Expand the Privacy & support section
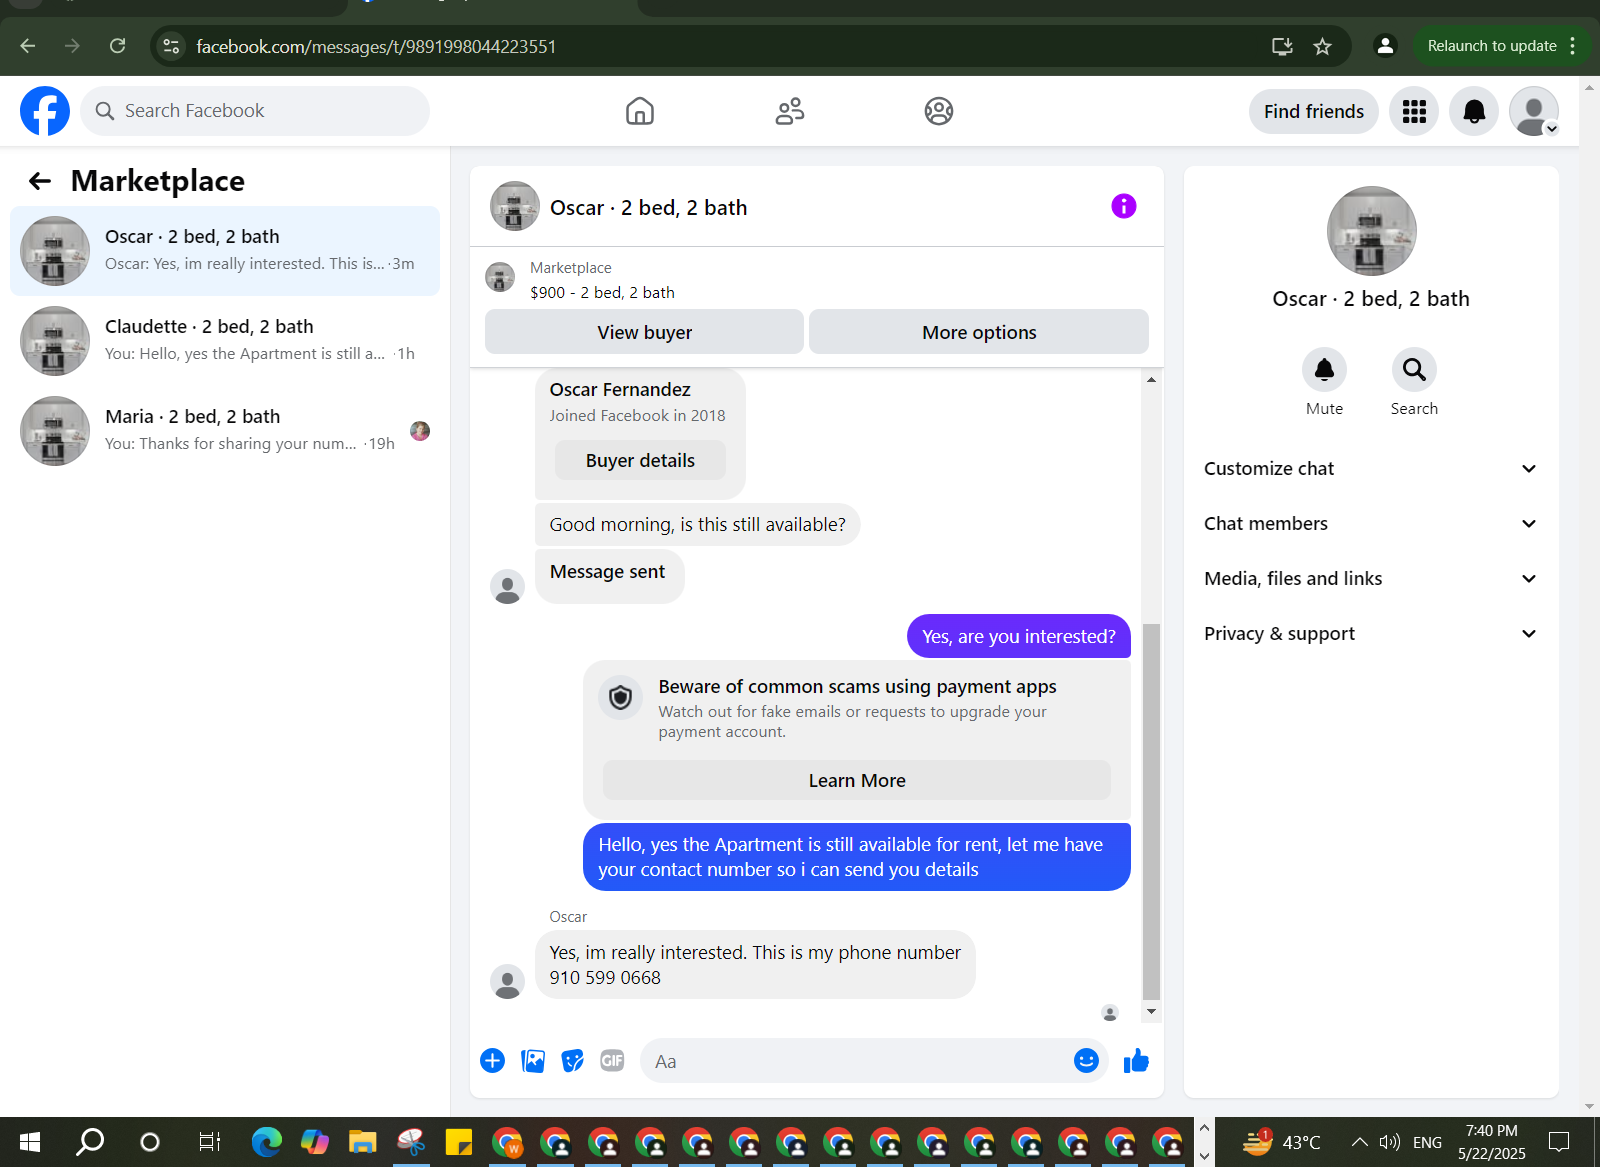The image size is (1600, 1167). tap(1371, 634)
